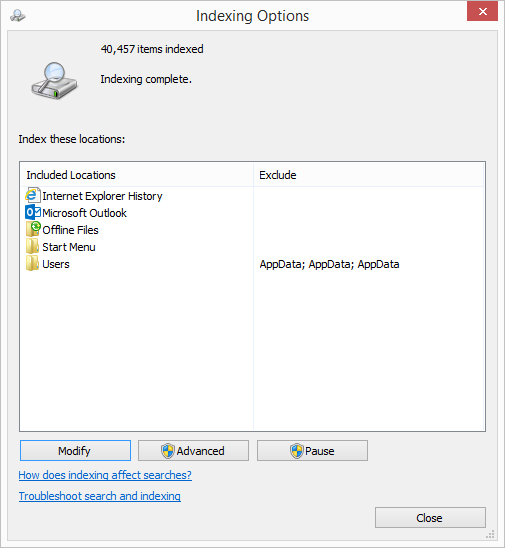The width and height of the screenshot is (505, 548).
Task: Click the magnifier drive indexing icon
Action: pyautogui.click(x=54, y=81)
